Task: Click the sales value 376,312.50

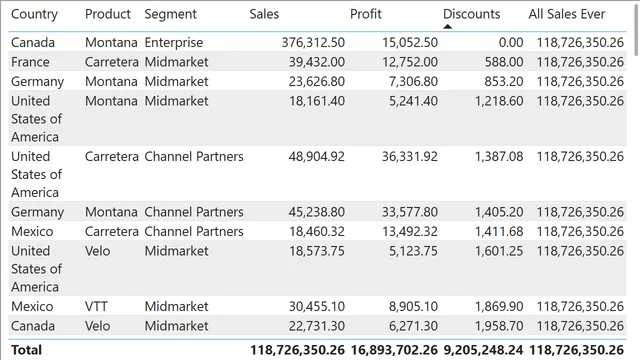Action: 313,42
